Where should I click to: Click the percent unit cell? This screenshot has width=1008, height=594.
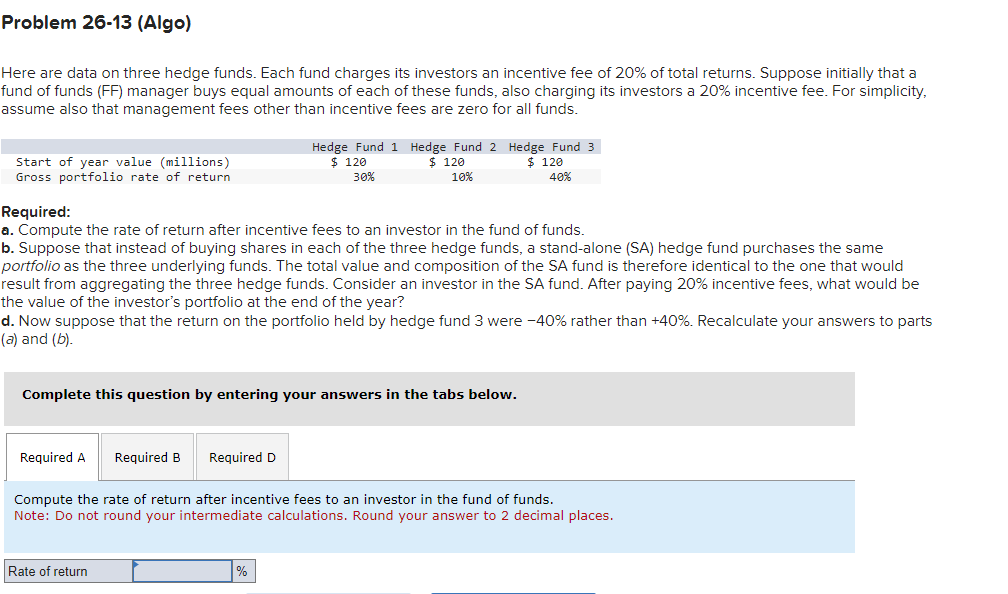[243, 571]
